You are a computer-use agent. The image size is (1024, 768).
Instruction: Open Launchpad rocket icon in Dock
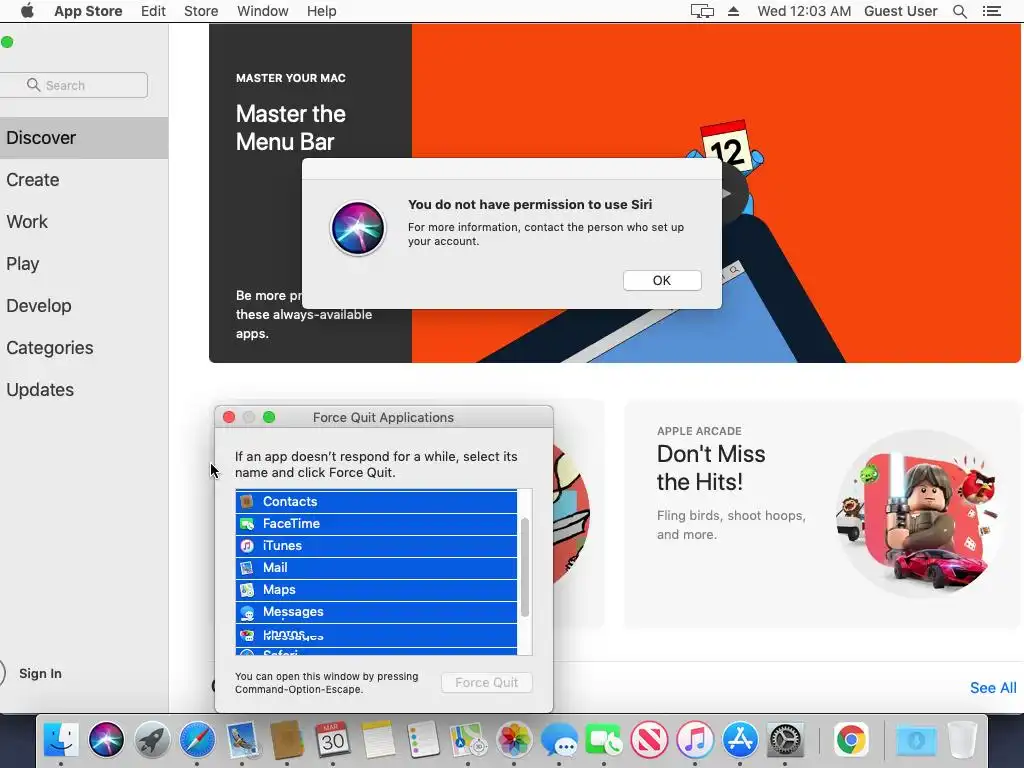click(x=152, y=740)
